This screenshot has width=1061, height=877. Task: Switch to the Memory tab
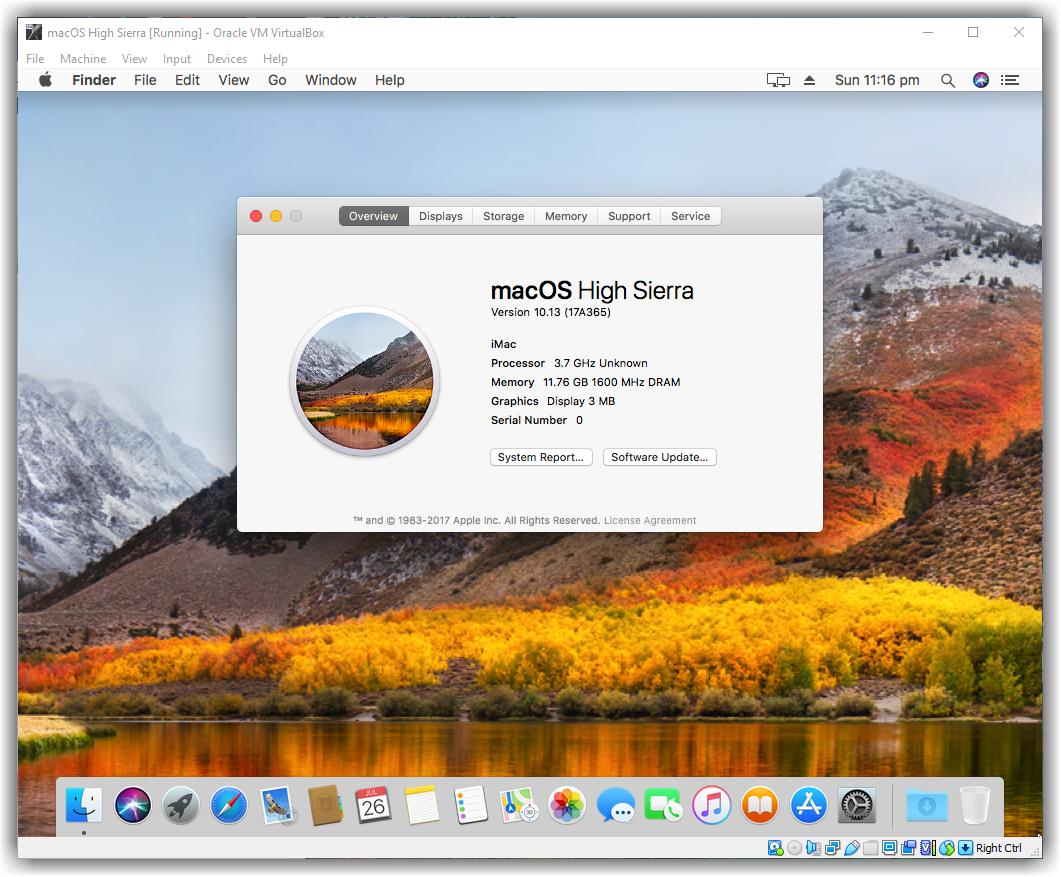coord(566,216)
